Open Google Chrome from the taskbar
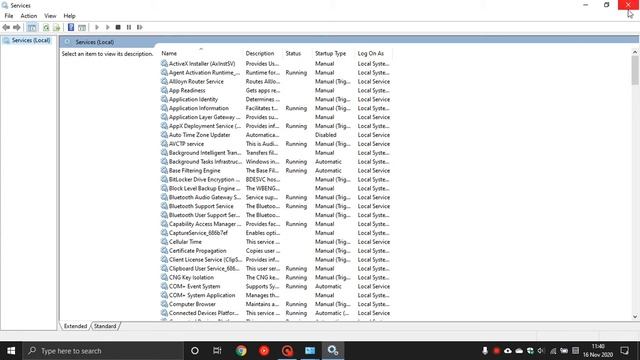Screen dimensions: 640x360 point(241,351)
